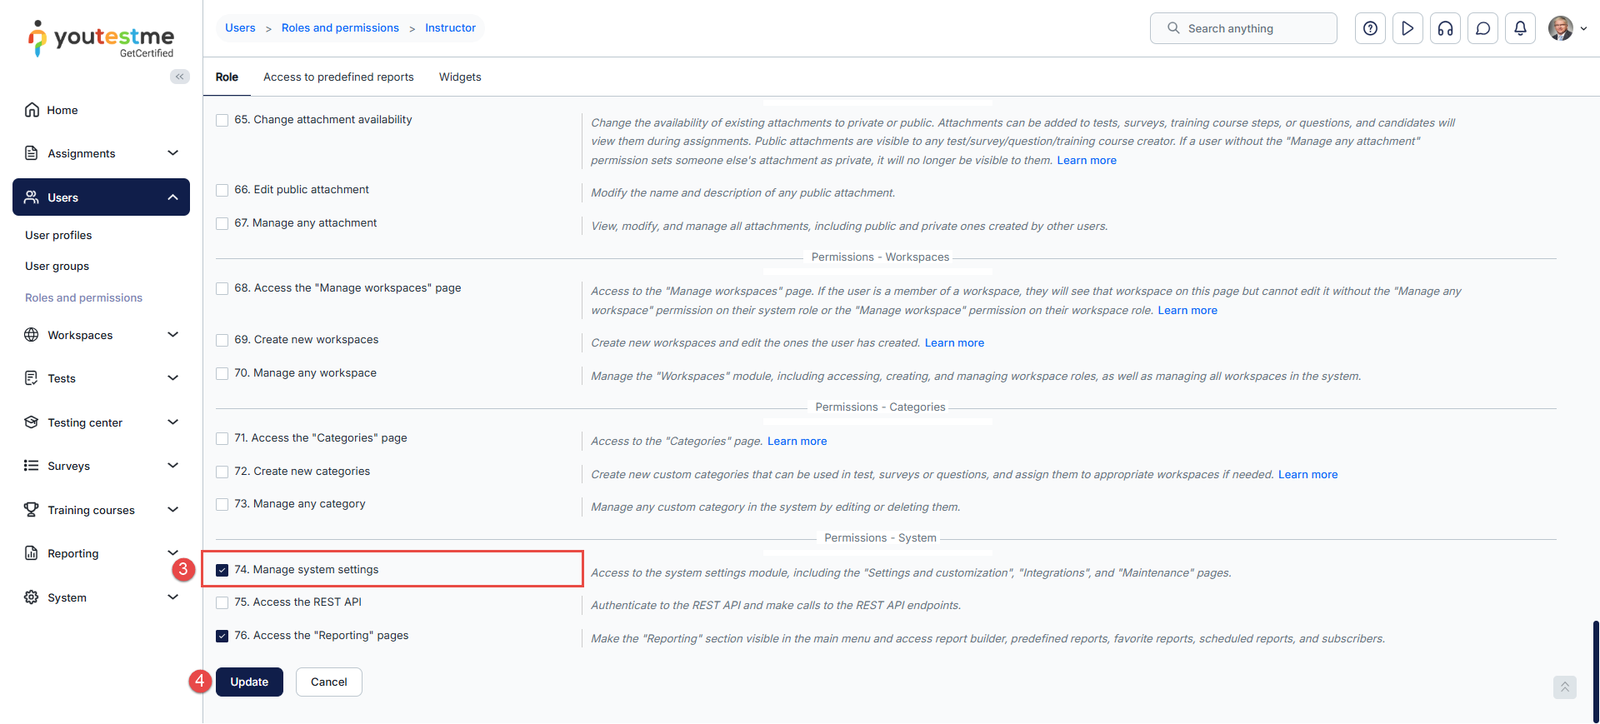Click the user avatar profile picture

(x=1560, y=29)
